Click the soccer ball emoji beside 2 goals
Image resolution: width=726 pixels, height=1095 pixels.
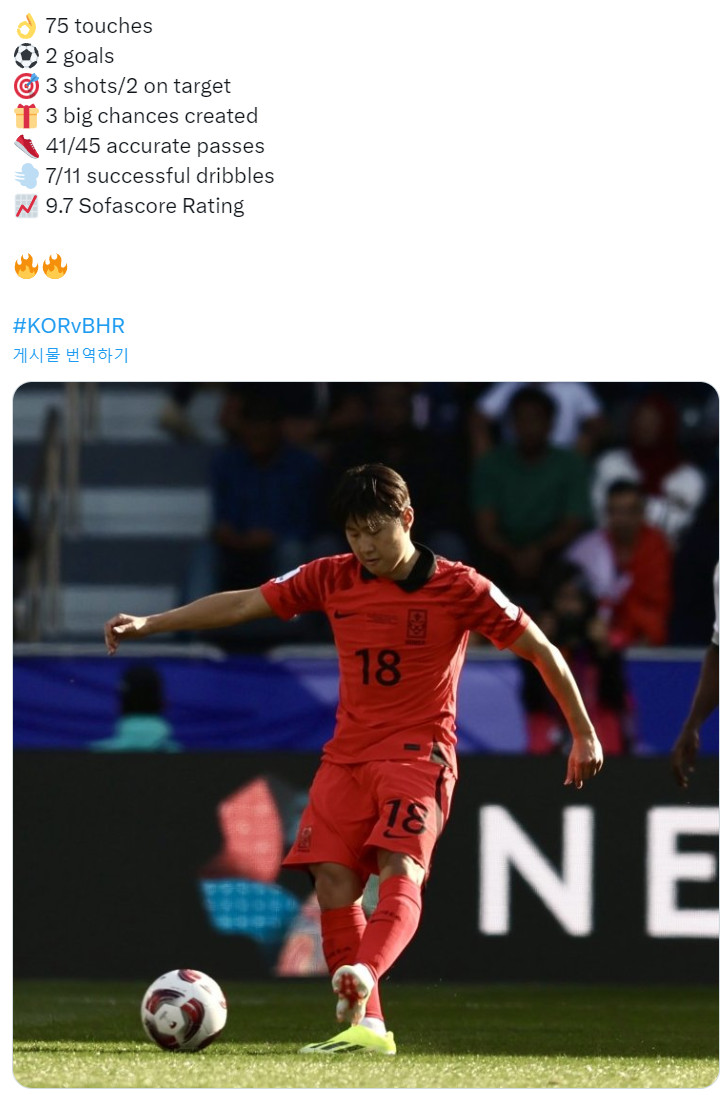tap(27, 56)
